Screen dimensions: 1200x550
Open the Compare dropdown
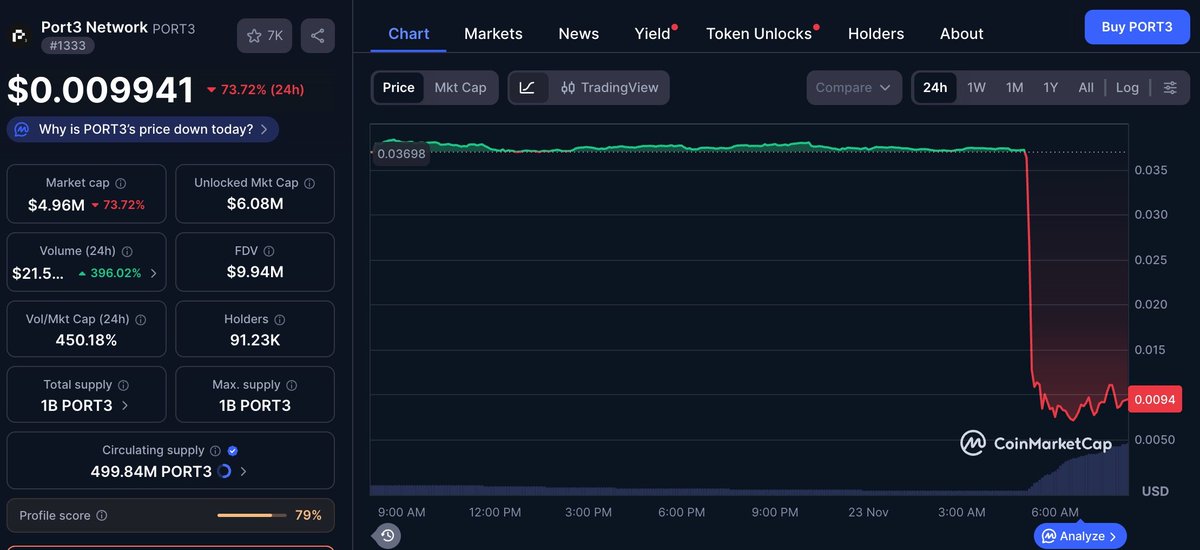coord(854,87)
